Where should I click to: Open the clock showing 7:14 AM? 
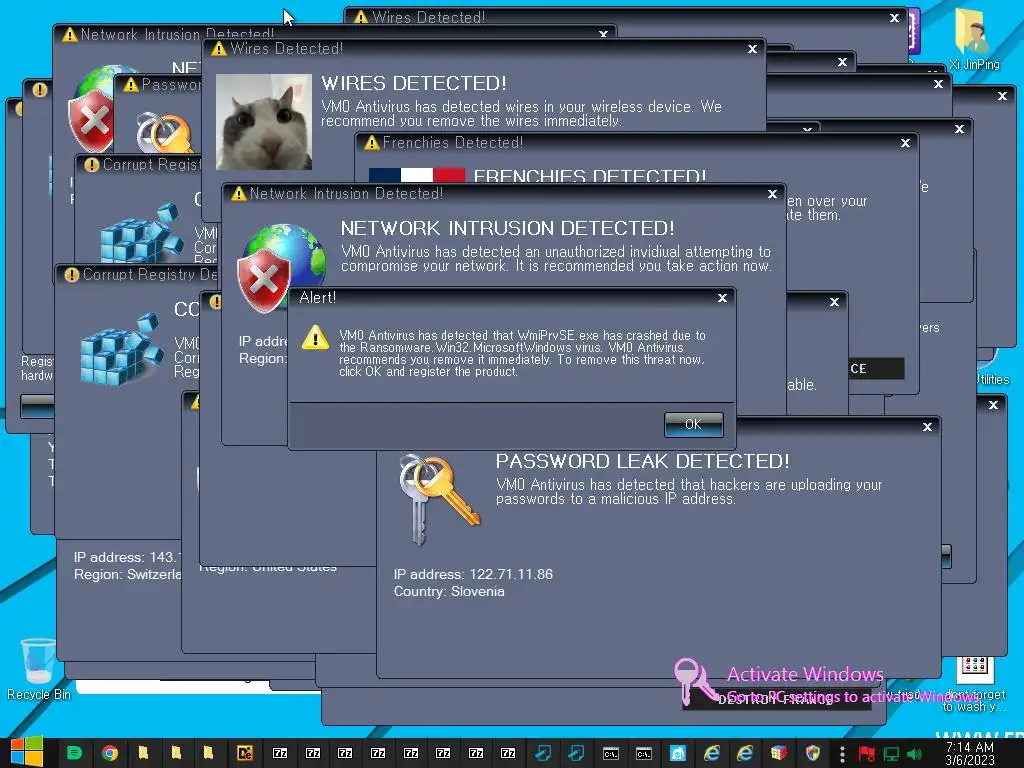[970, 753]
